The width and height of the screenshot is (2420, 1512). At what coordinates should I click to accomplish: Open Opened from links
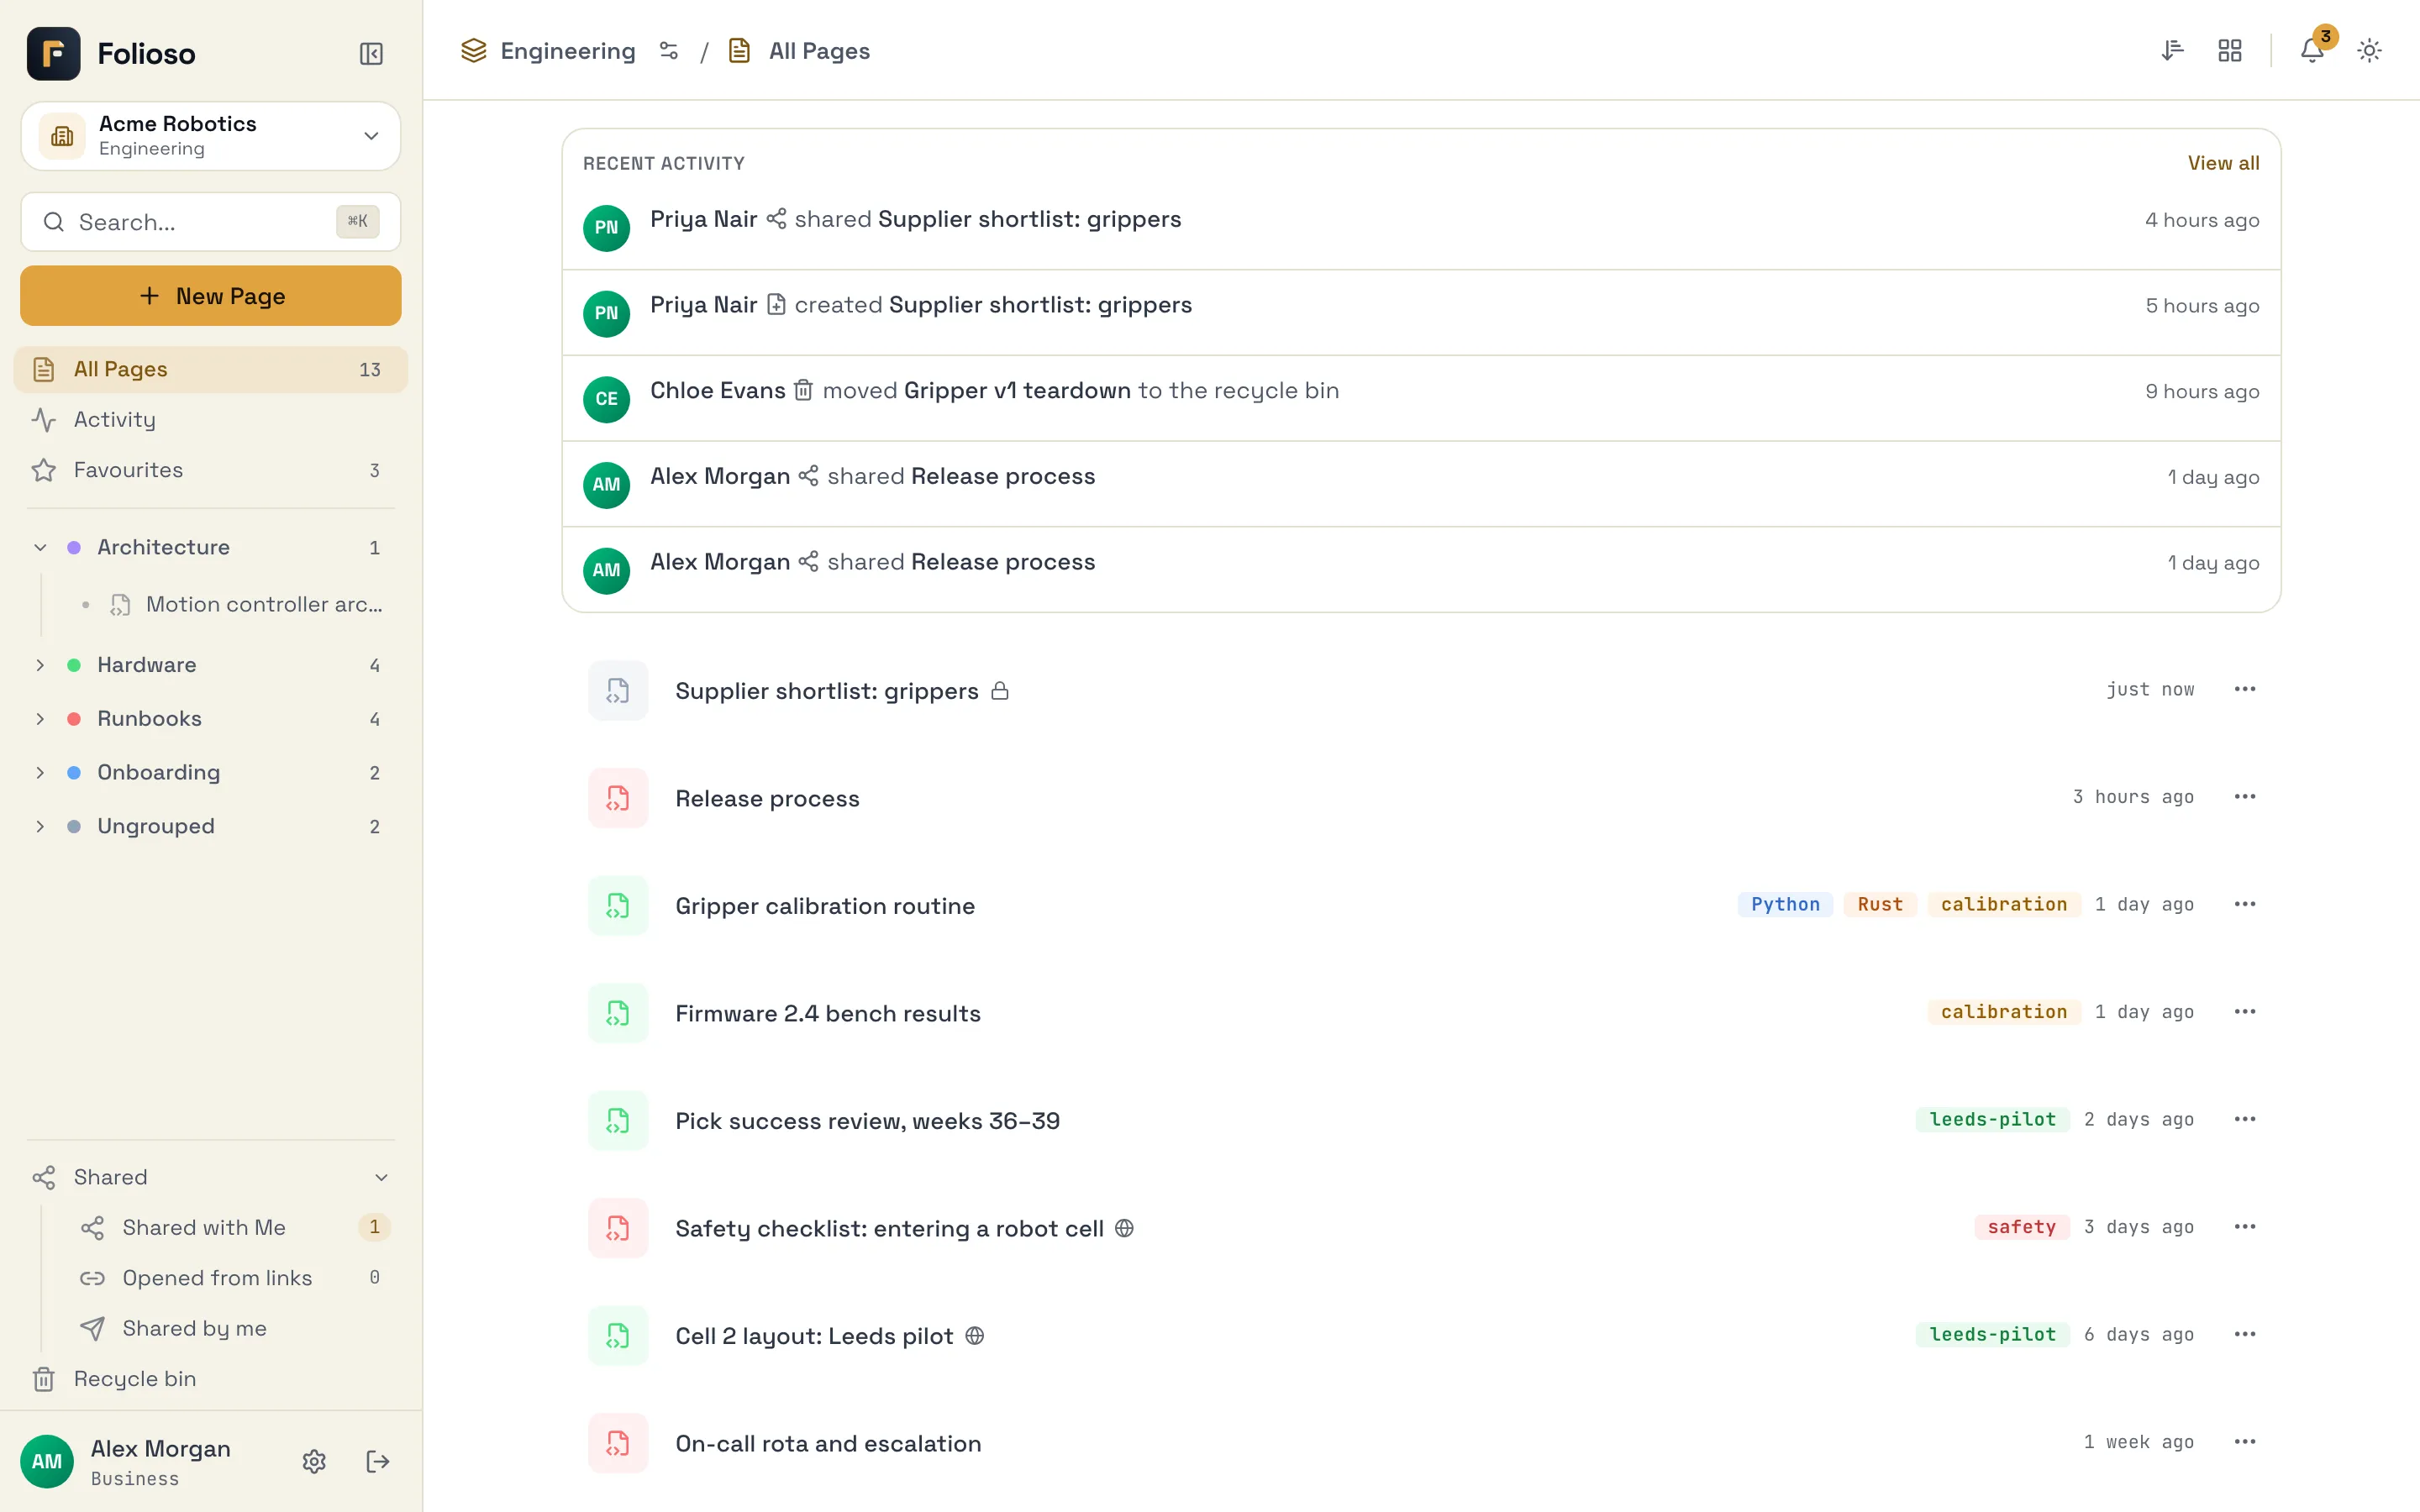(234, 1278)
